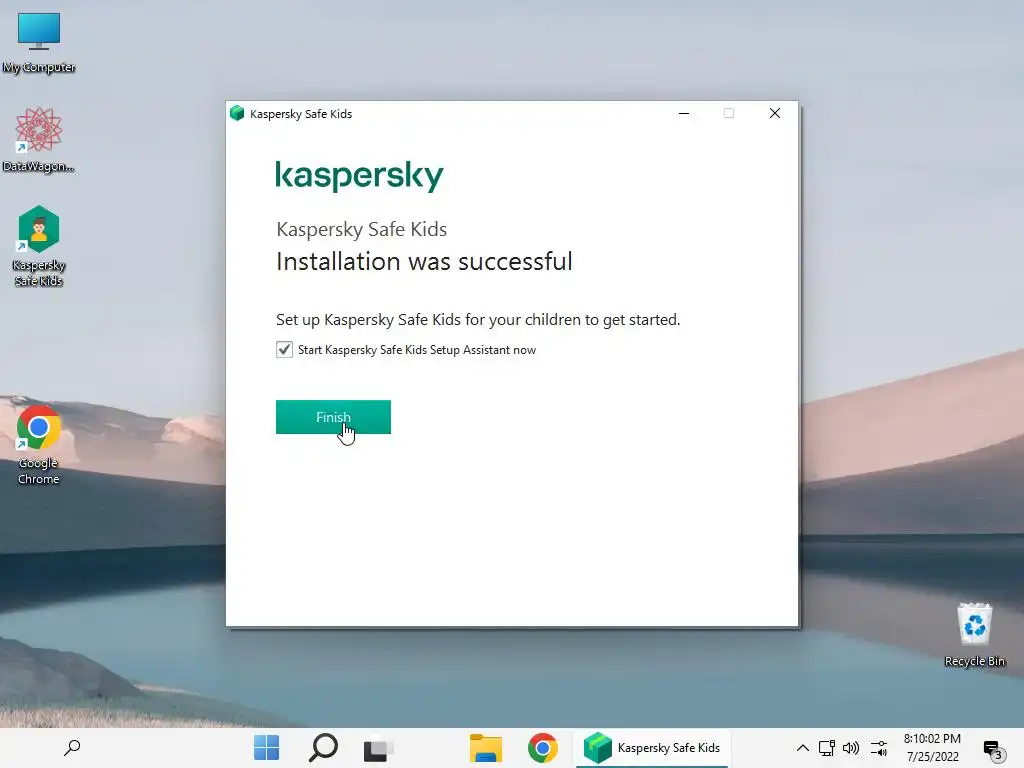Image resolution: width=1024 pixels, height=768 pixels.
Task: Click the Finish button
Action: [x=333, y=417]
